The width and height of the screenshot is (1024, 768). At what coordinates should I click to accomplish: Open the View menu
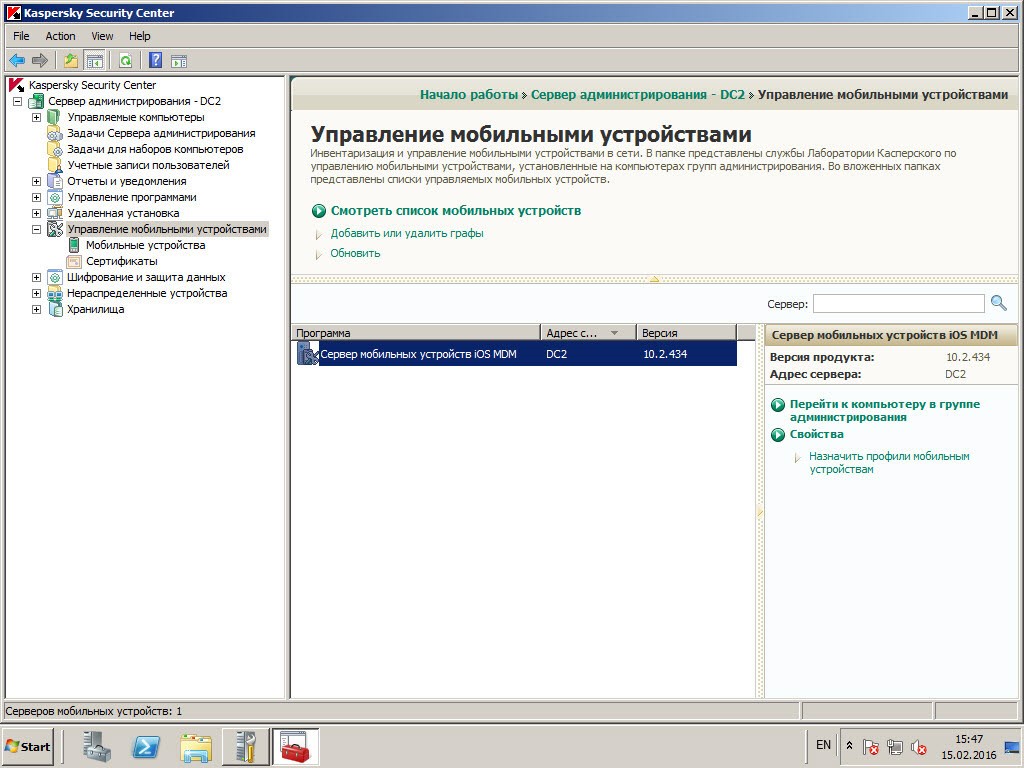(102, 36)
